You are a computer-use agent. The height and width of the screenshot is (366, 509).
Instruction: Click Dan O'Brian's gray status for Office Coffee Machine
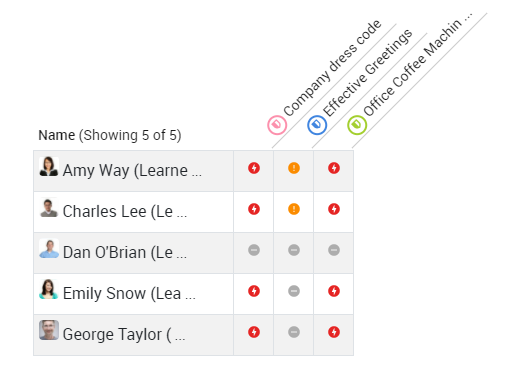pyautogui.click(x=334, y=250)
